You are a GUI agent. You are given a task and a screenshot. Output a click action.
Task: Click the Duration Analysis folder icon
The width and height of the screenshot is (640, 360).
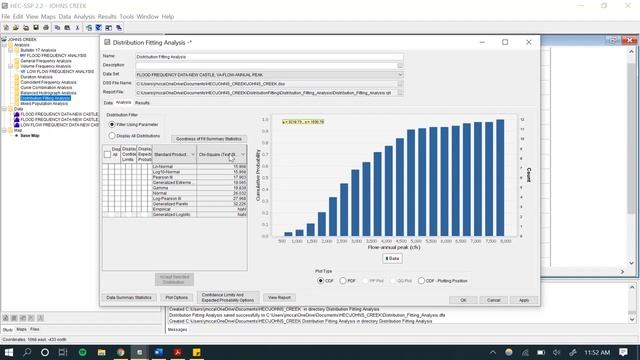click(x=17, y=77)
